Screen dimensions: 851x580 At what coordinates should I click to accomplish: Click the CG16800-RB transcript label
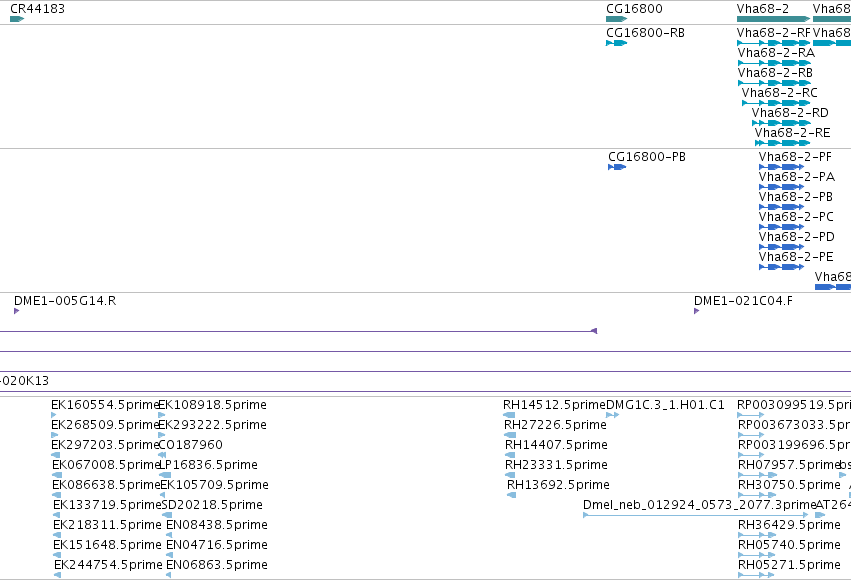point(645,33)
